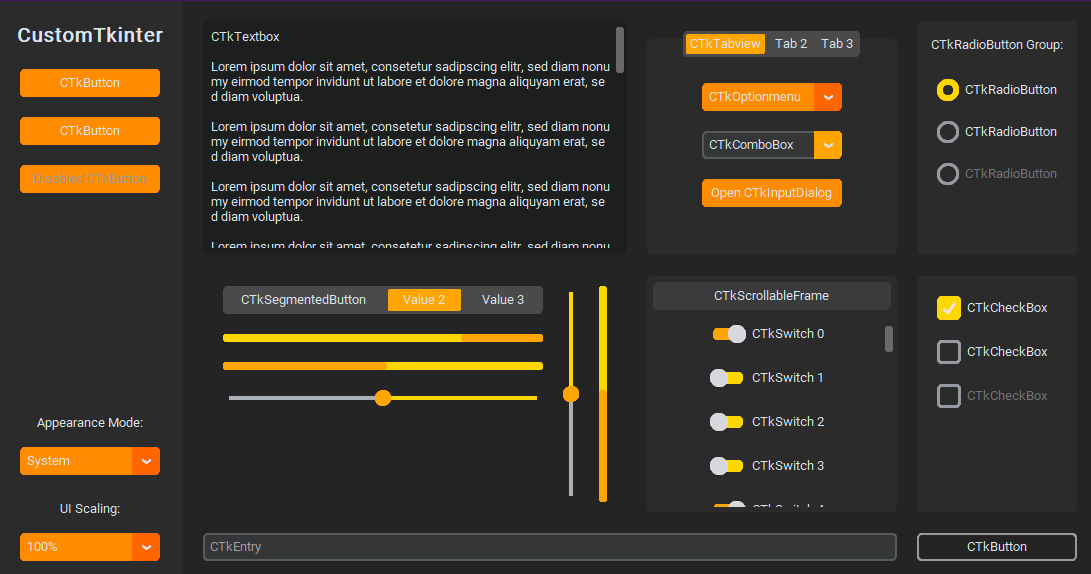Switch to Tab 3

pos(837,44)
